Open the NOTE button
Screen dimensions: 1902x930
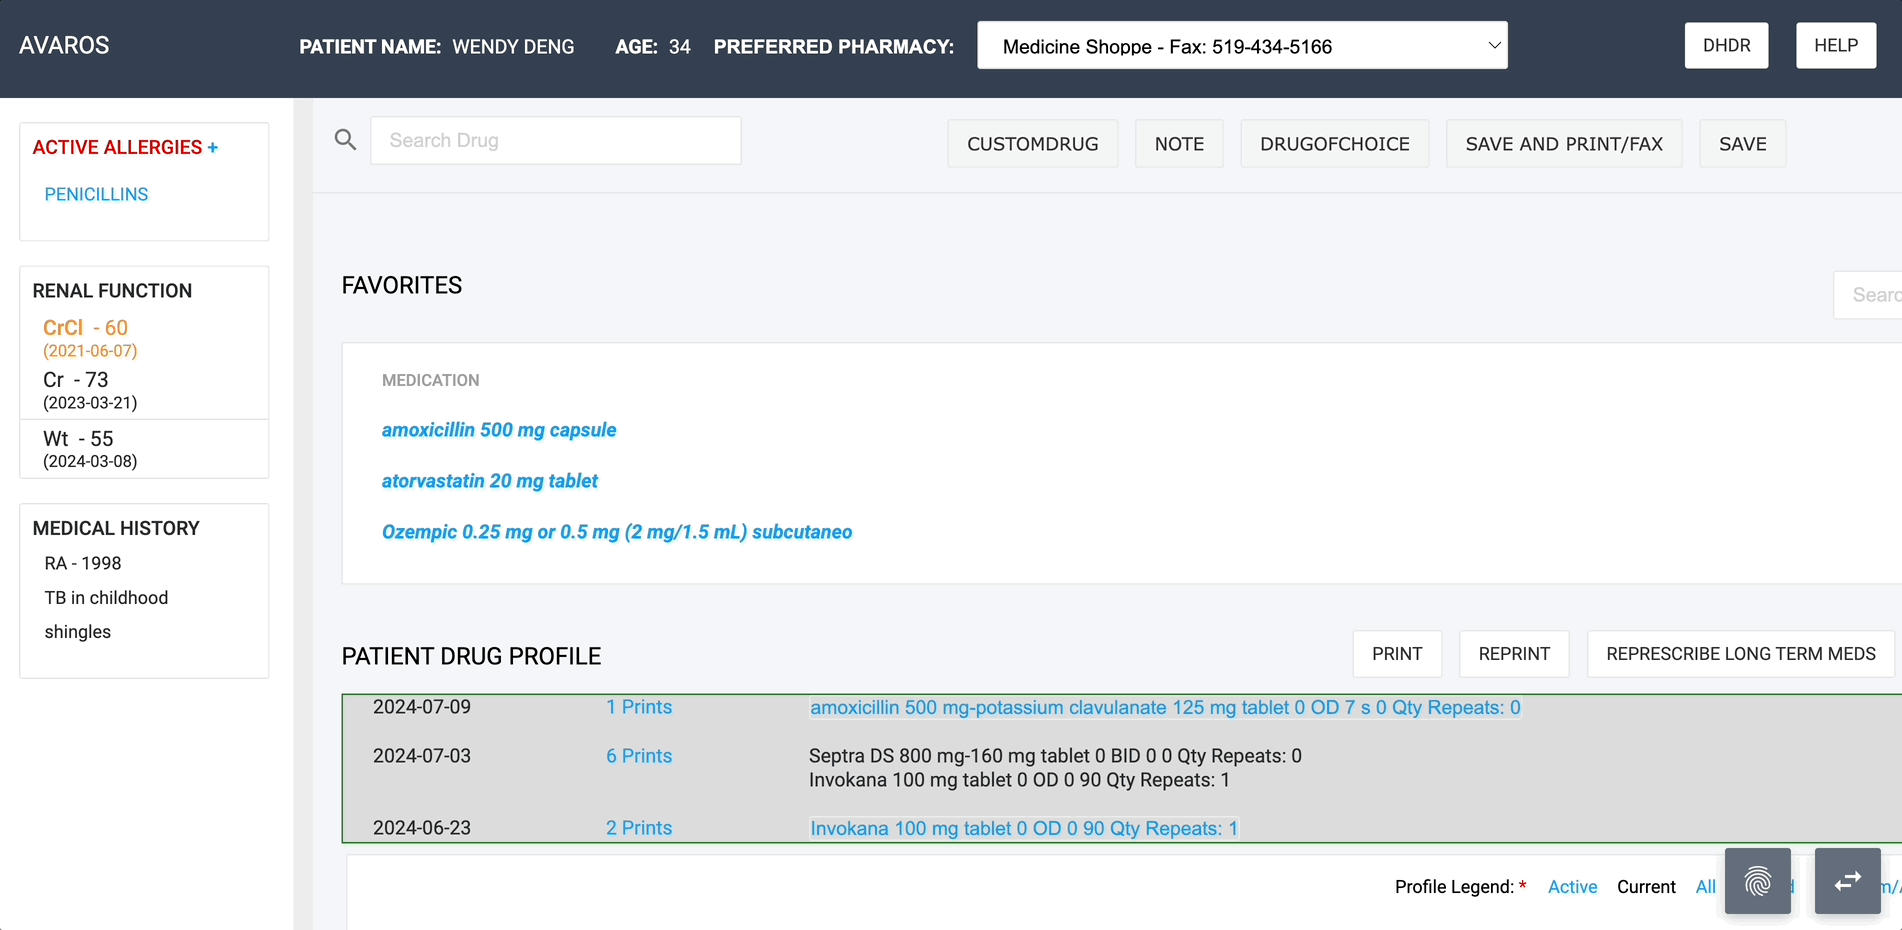pos(1178,144)
